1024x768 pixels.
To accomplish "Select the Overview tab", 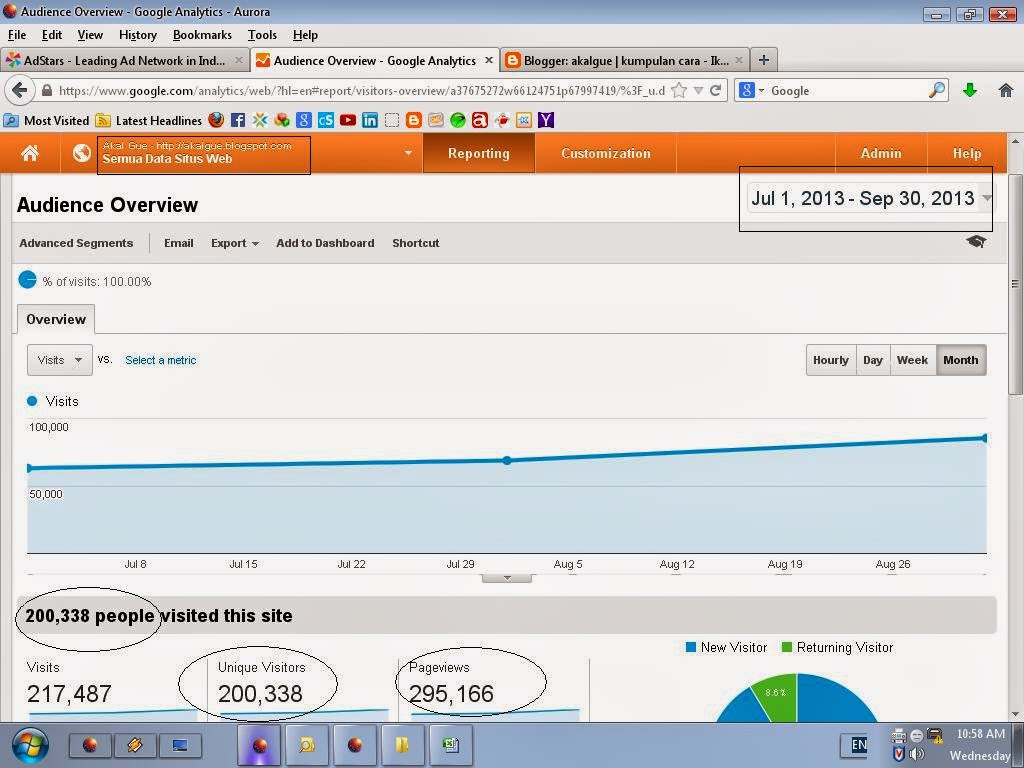I will (56, 319).
